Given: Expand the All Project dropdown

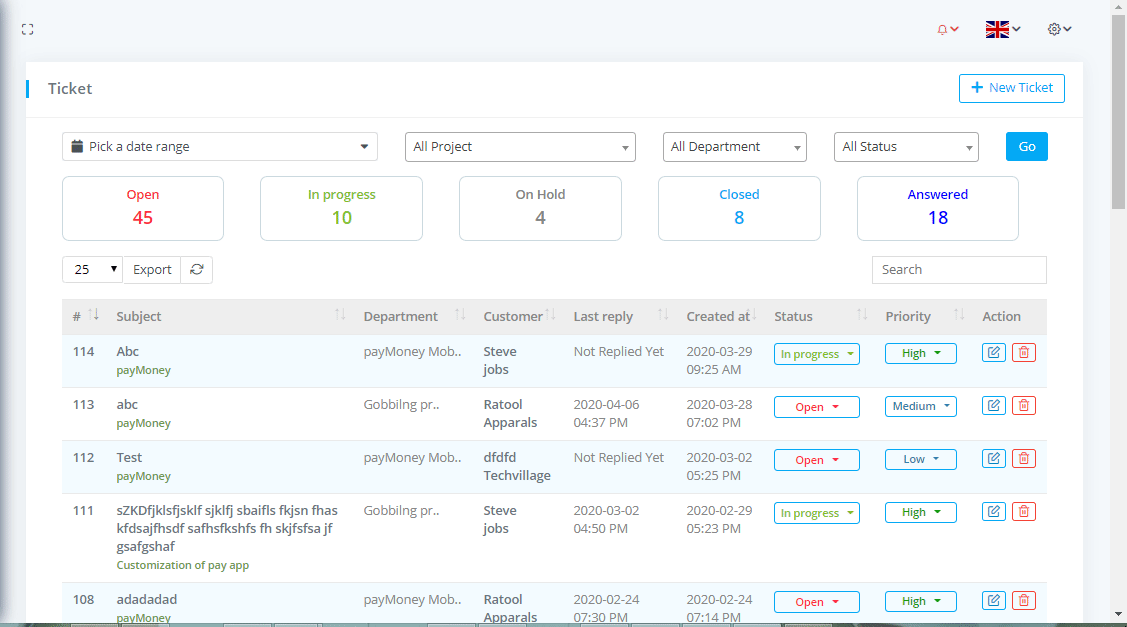Looking at the screenshot, I should point(520,147).
